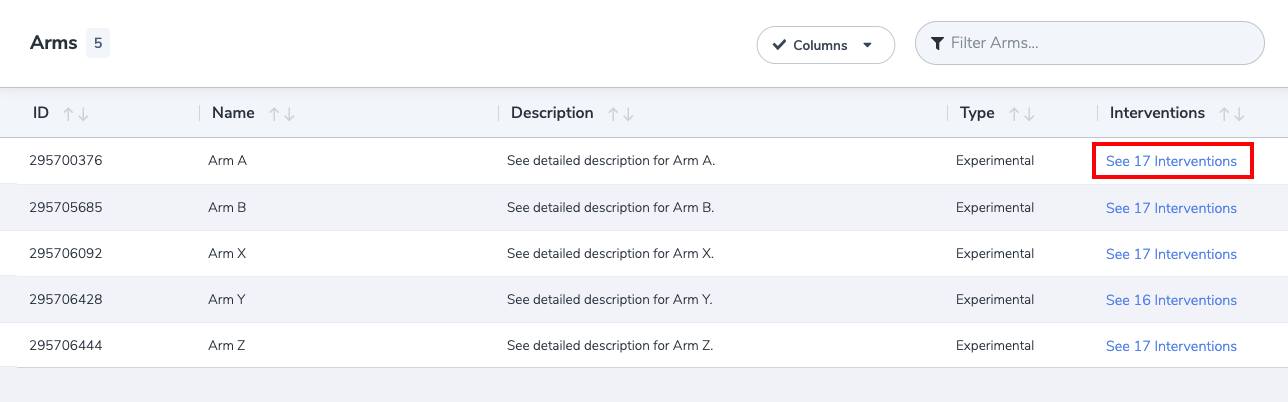
Task: Click the Description column header
Action: click(x=552, y=113)
